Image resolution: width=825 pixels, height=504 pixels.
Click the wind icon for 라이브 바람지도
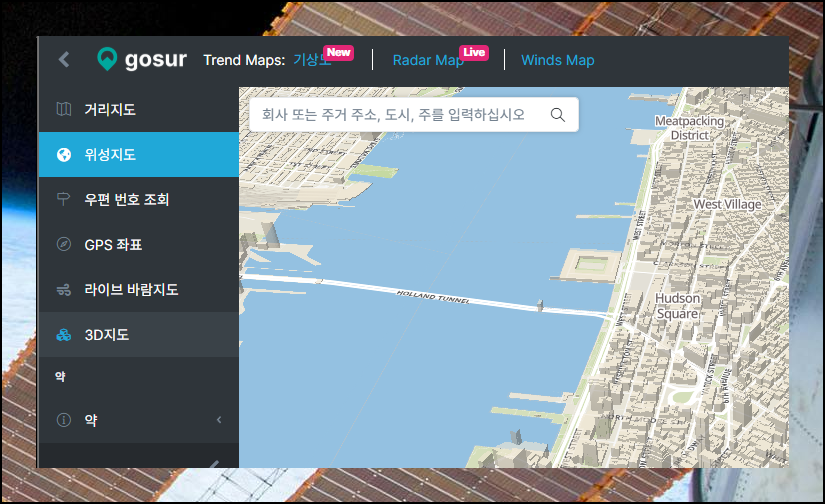[64, 290]
